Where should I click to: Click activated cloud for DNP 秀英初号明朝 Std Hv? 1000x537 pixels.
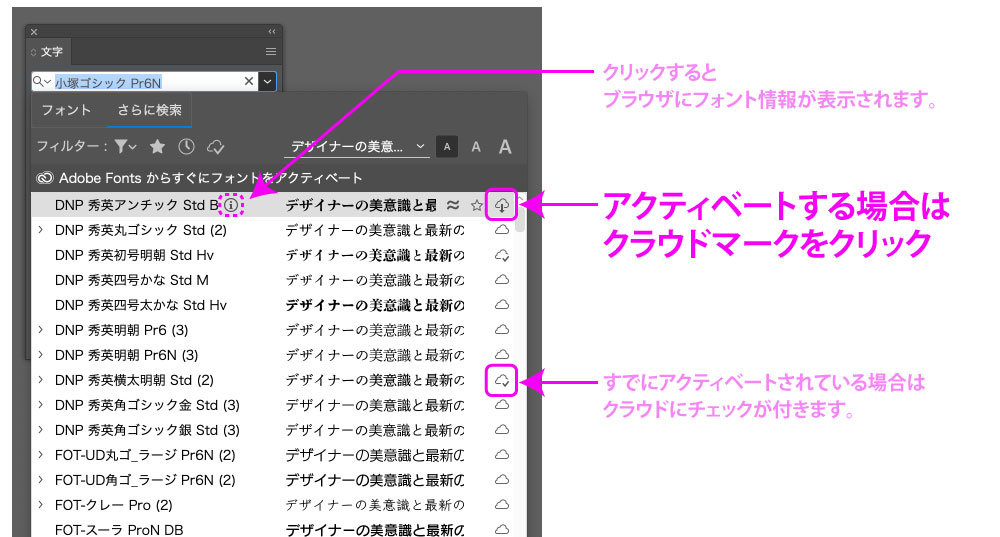point(502,255)
